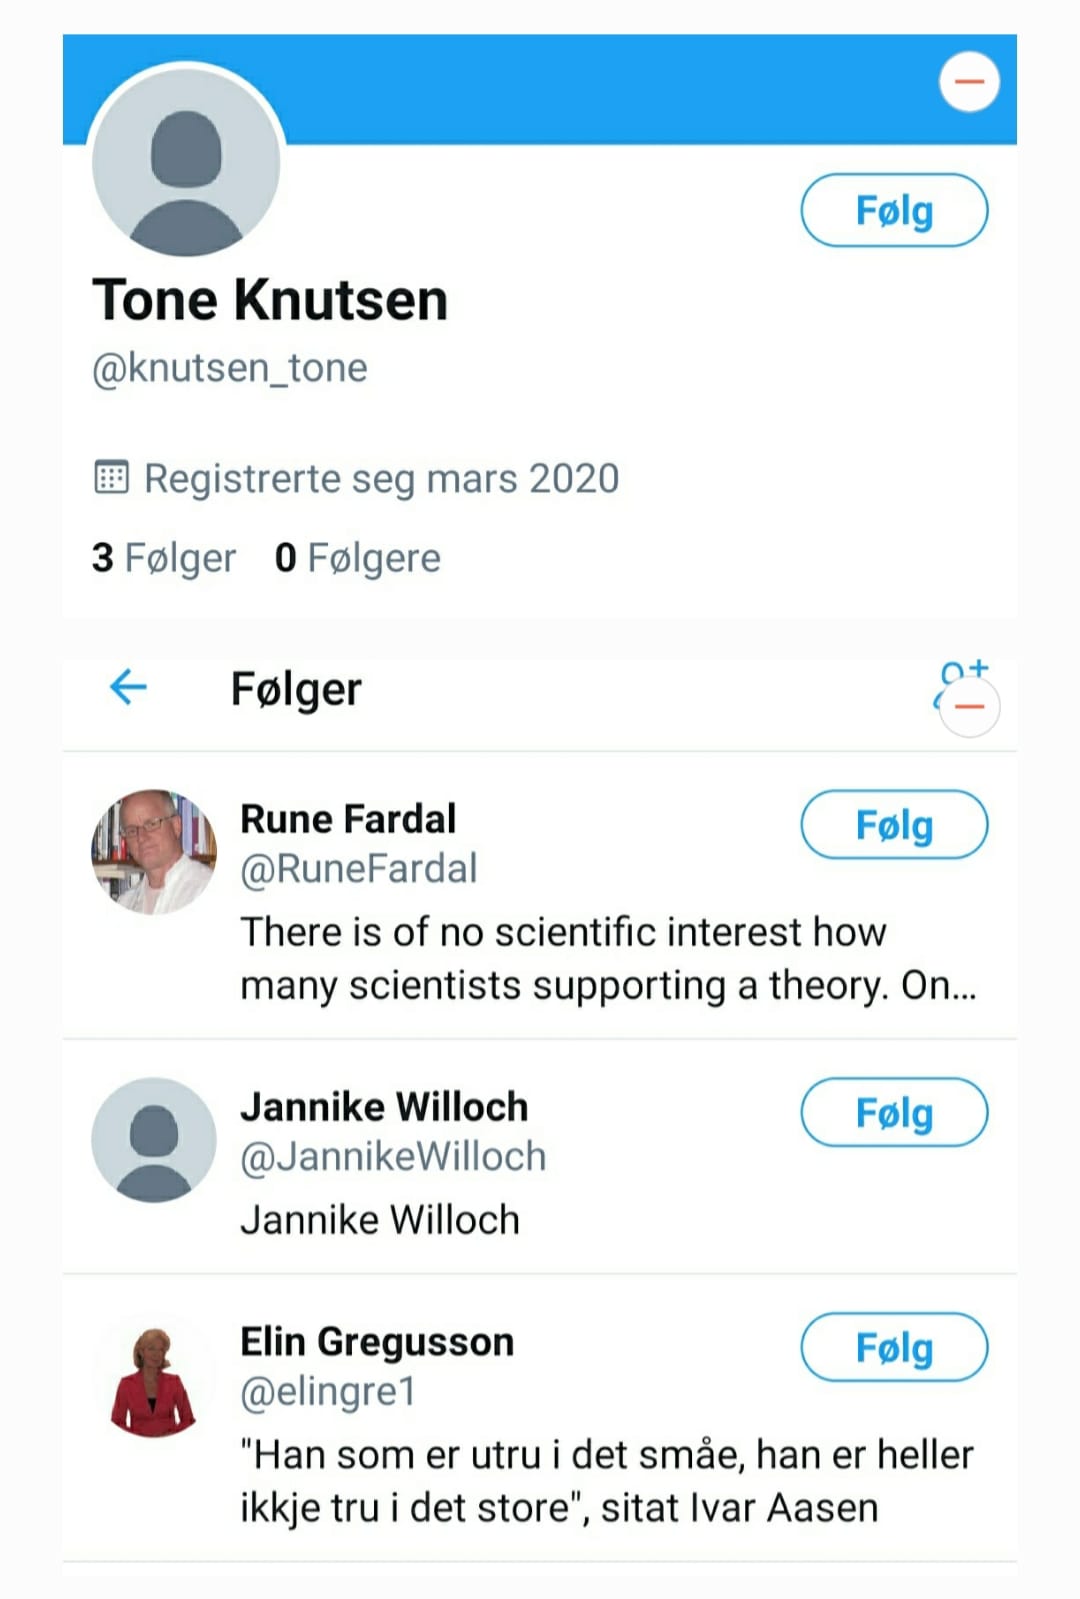Screen dimensions: 1080x1599
Task: Open Rune Fardal's profile photo
Action: (154, 852)
